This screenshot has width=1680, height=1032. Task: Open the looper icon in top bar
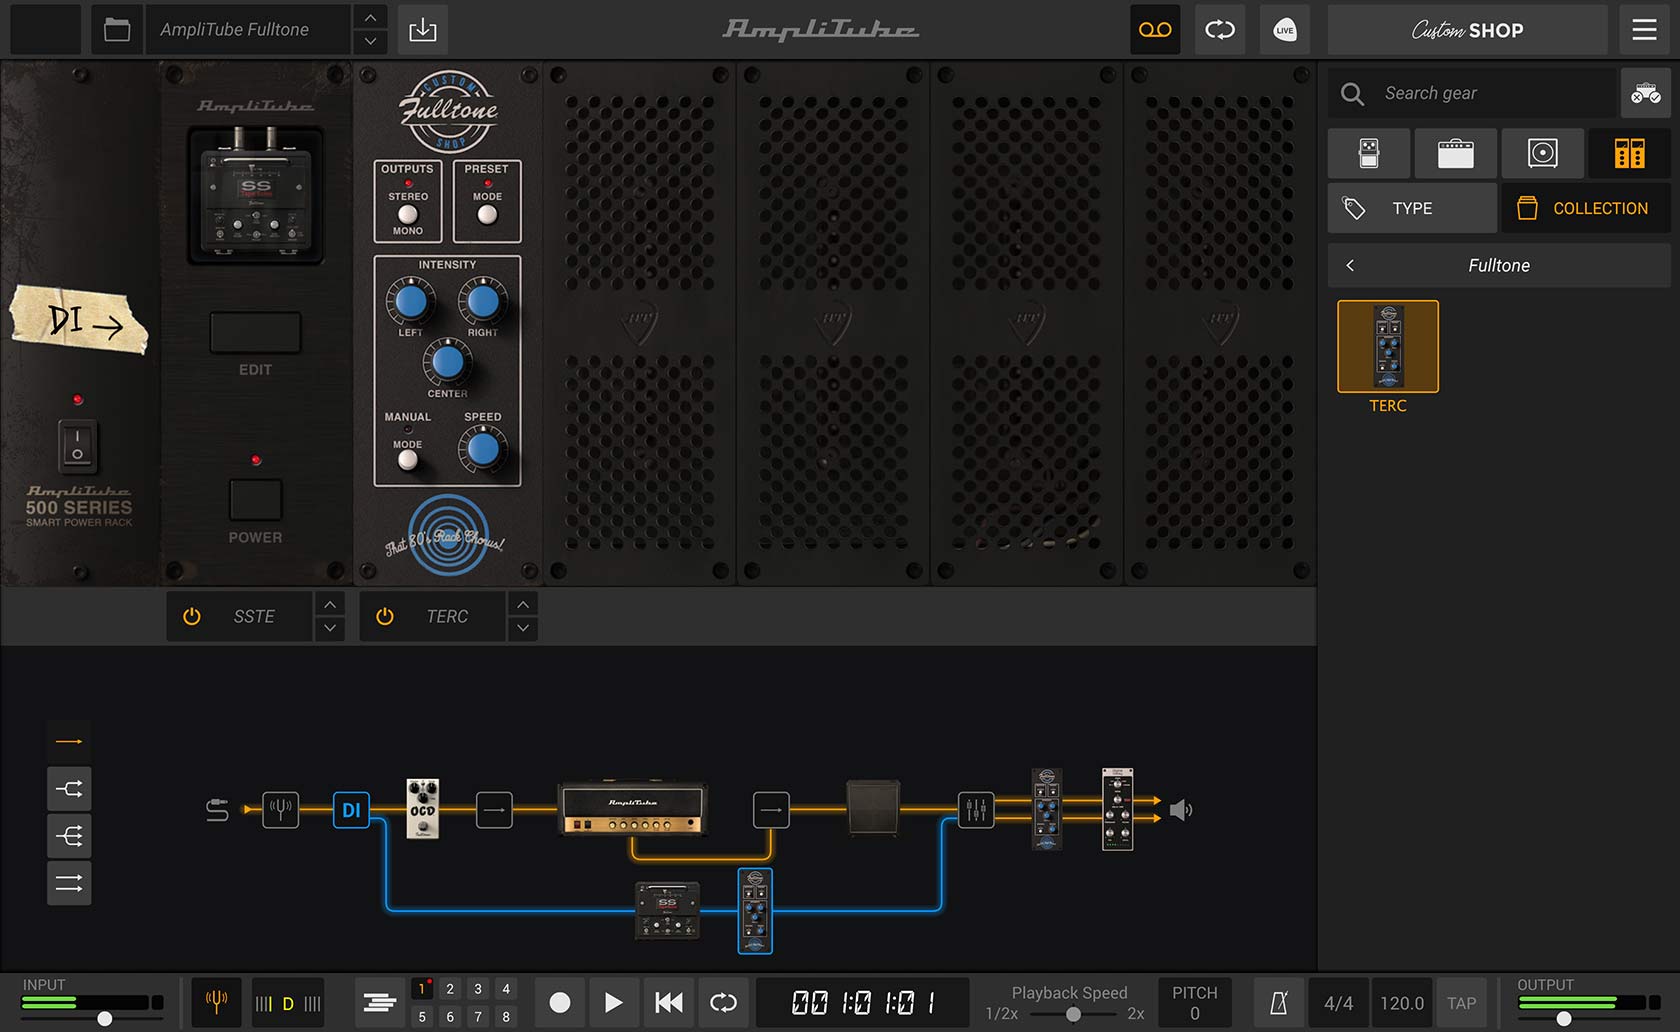[1220, 30]
